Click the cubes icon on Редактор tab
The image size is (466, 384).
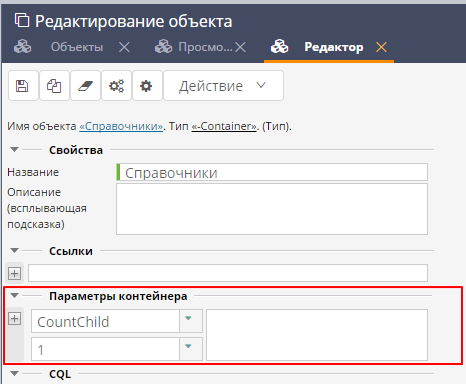pyautogui.click(x=279, y=46)
